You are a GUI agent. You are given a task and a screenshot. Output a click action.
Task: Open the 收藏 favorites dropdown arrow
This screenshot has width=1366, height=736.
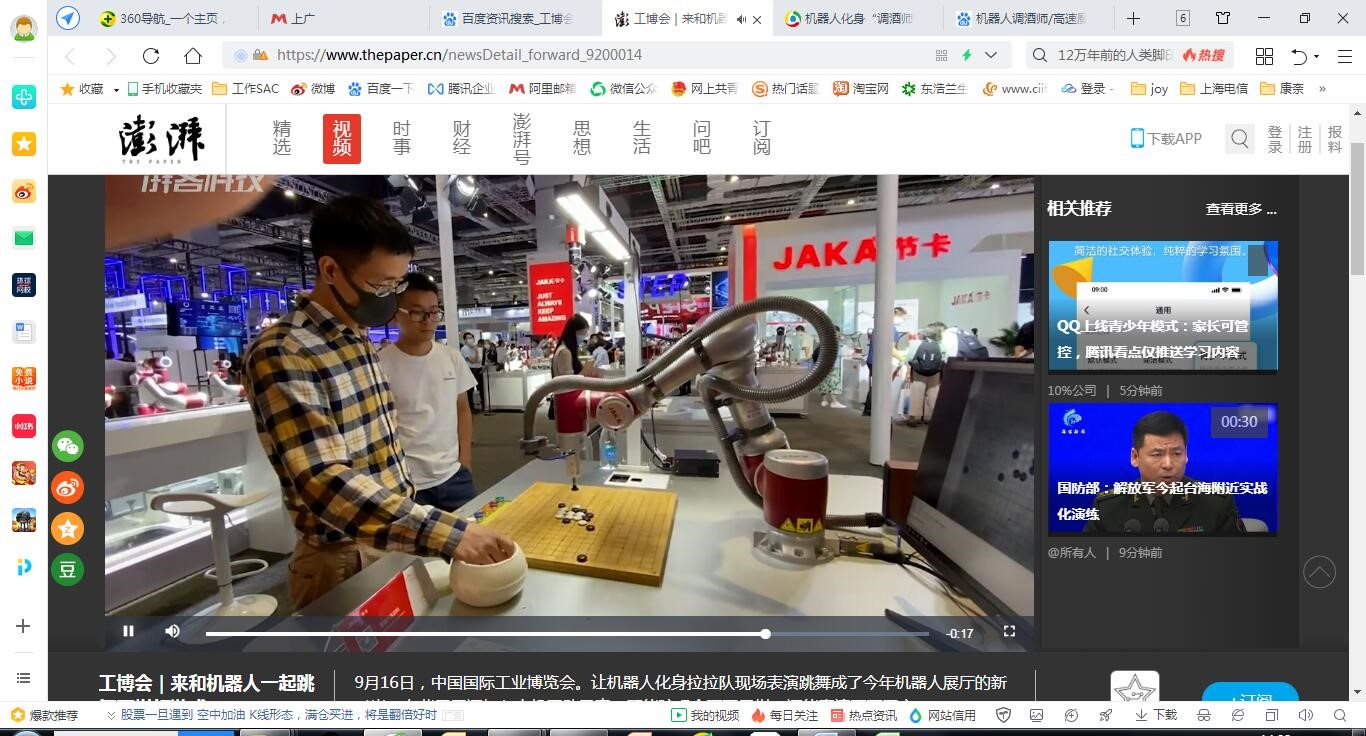pos(116,89)
